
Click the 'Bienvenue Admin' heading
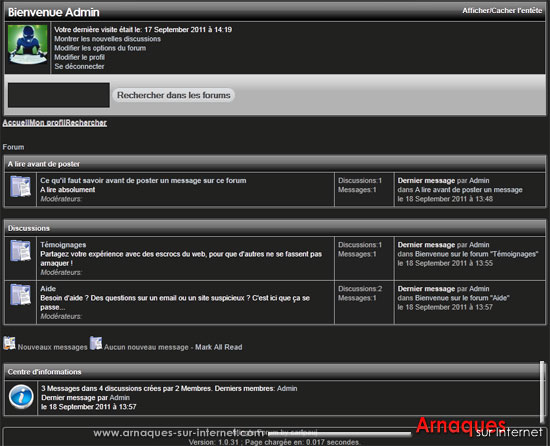[54, 12]
